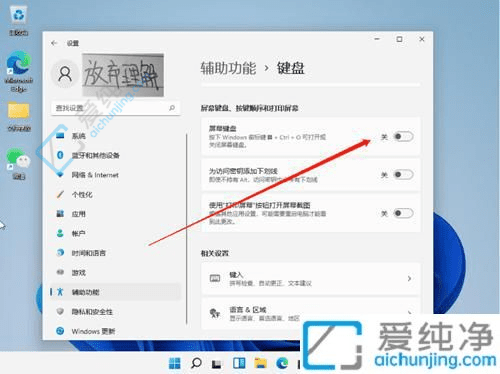The width and height of the screenshot is (500, 374).
Task: Open File Explorer from the taskbar
Action: pyautogui.click(x=261, y=363)
